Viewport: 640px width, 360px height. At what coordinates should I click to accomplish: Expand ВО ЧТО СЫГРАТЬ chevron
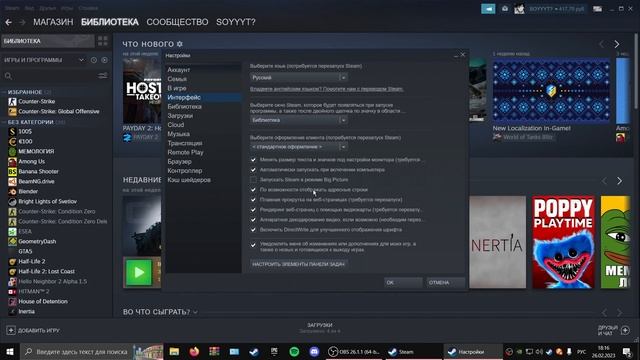coord(196,312)
